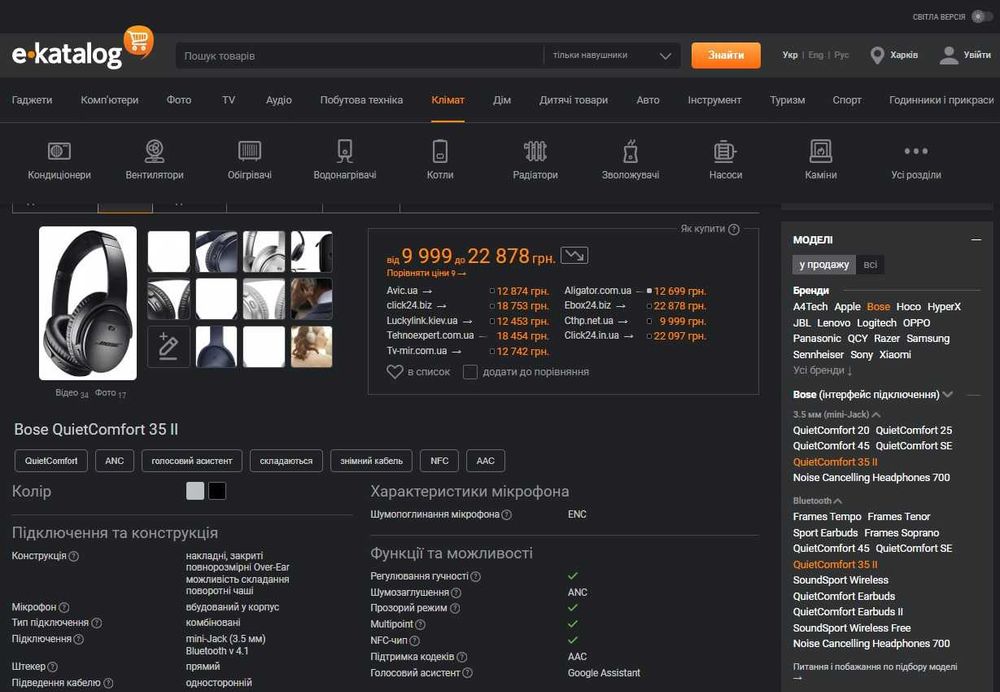Expand Bose інтерфейс підключення dropdown
The height and width of the screenshot is (692, 1000).
pyautogui.click(x=948, y=395)
